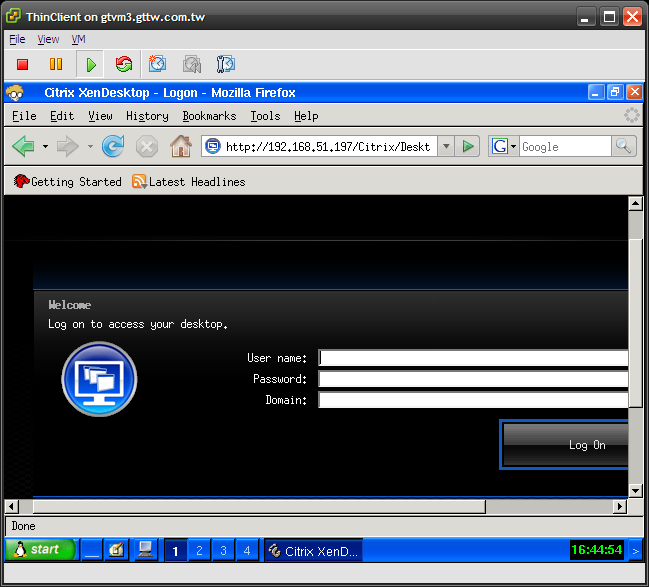Open snapshot manager icon
The width and height of the screenshot is (649, 587).
pos(226,64)
